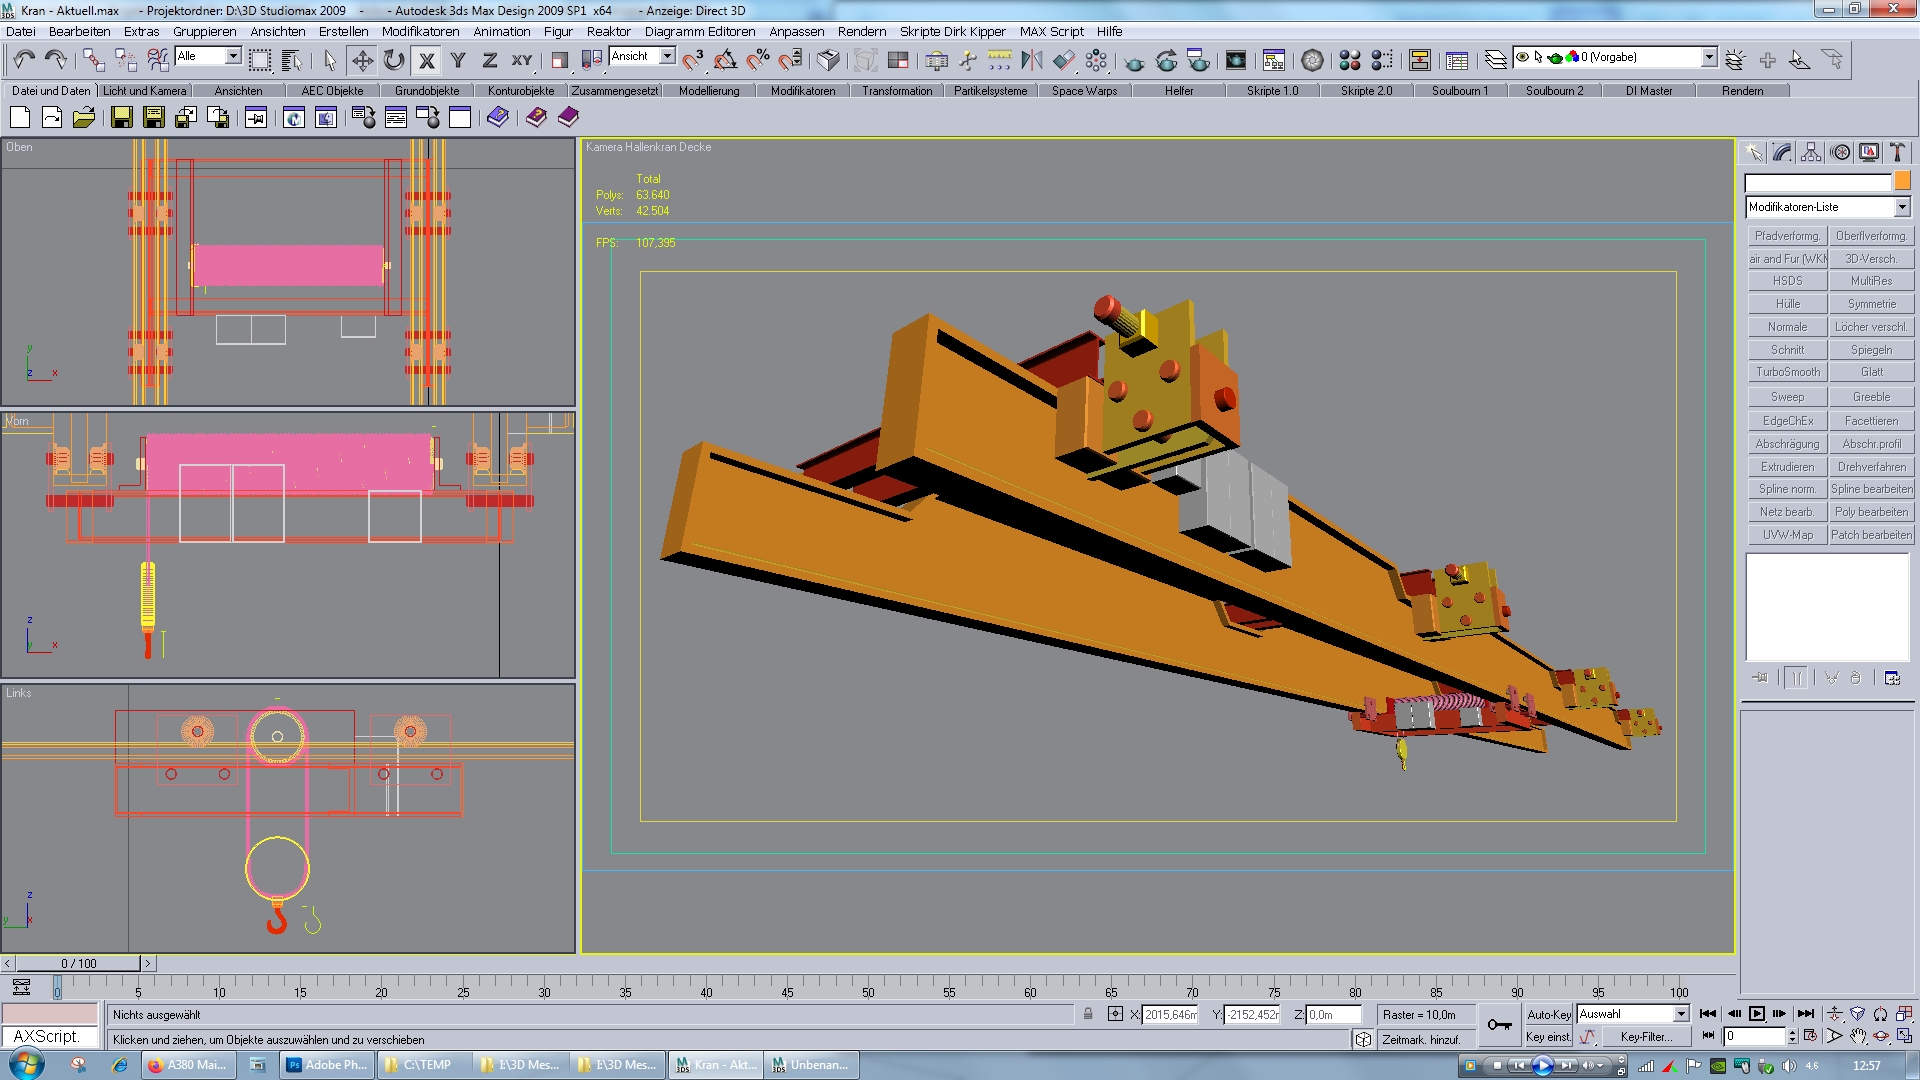This screenshot has height=1080, width=1920.
Task: Select the Move transform tool
Action: [362, 61]
